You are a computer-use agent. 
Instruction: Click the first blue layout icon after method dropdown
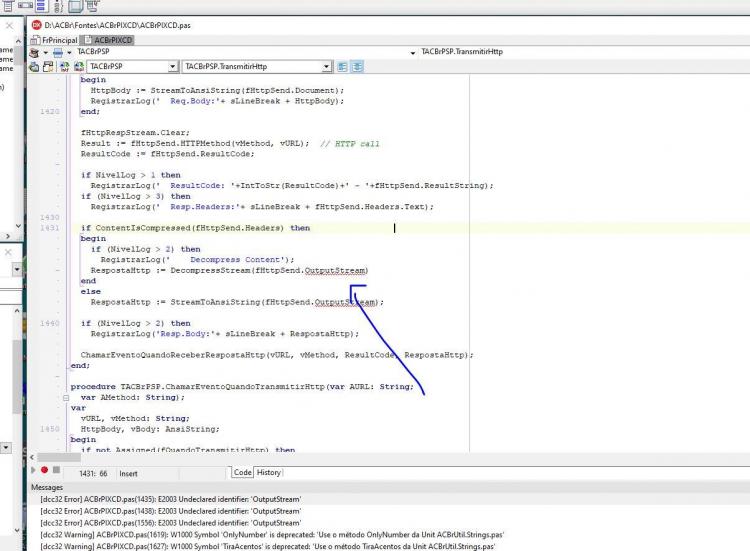(342, 66)
